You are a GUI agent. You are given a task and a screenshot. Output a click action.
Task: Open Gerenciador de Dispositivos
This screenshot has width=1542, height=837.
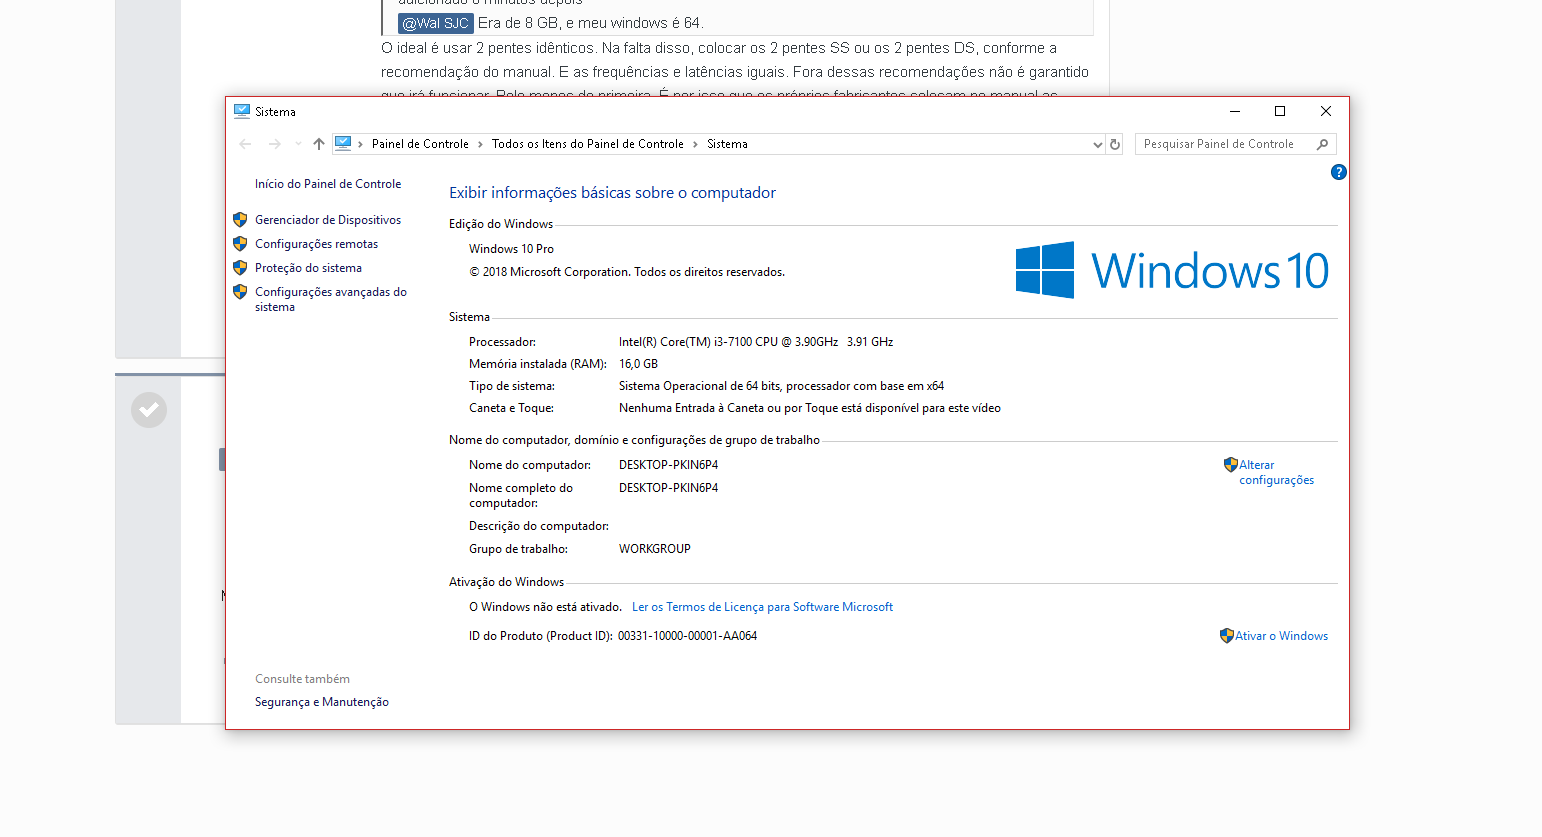click(x=328, y=220)
